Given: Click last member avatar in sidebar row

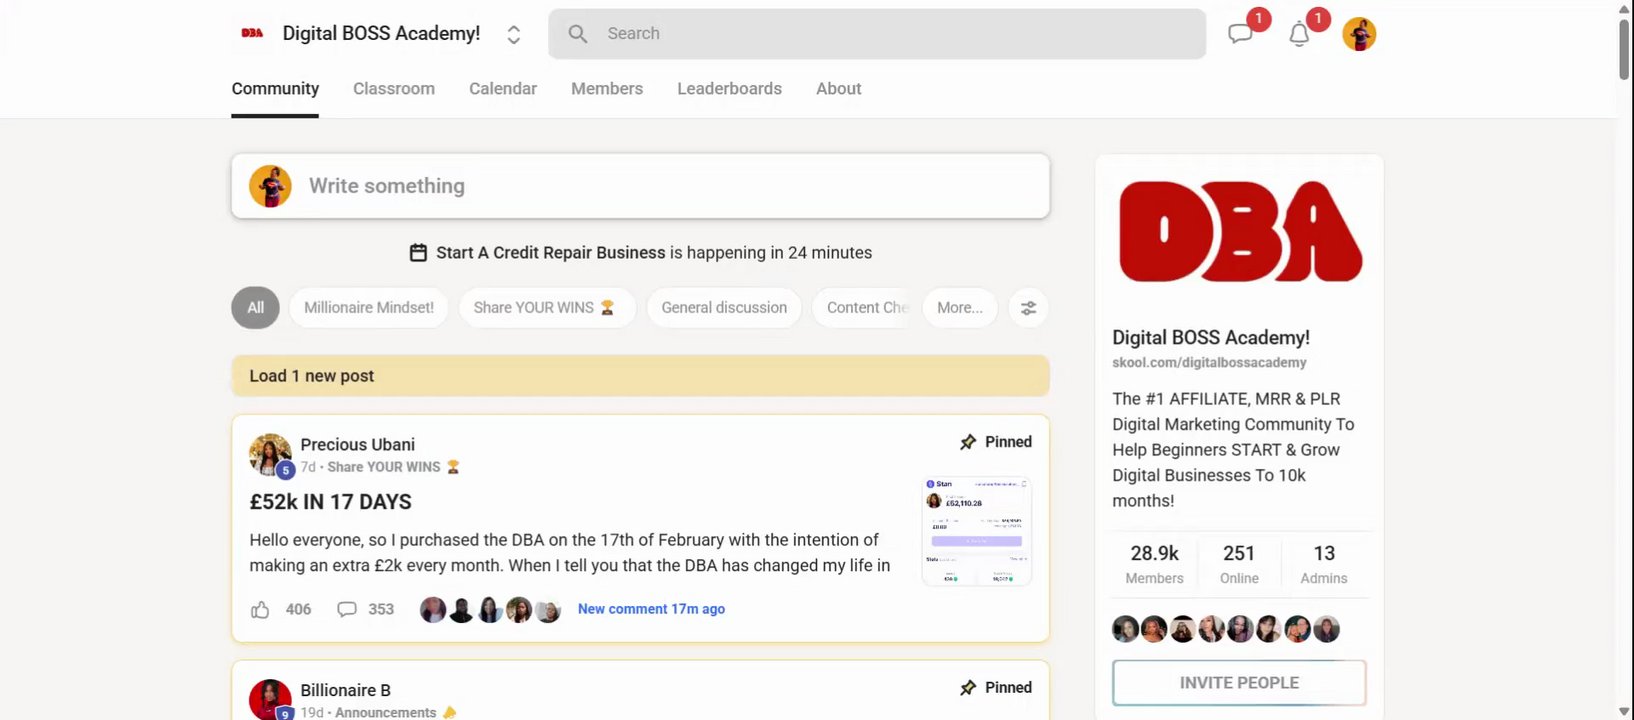Looking at the screenshot, I should click(1326, 629).
